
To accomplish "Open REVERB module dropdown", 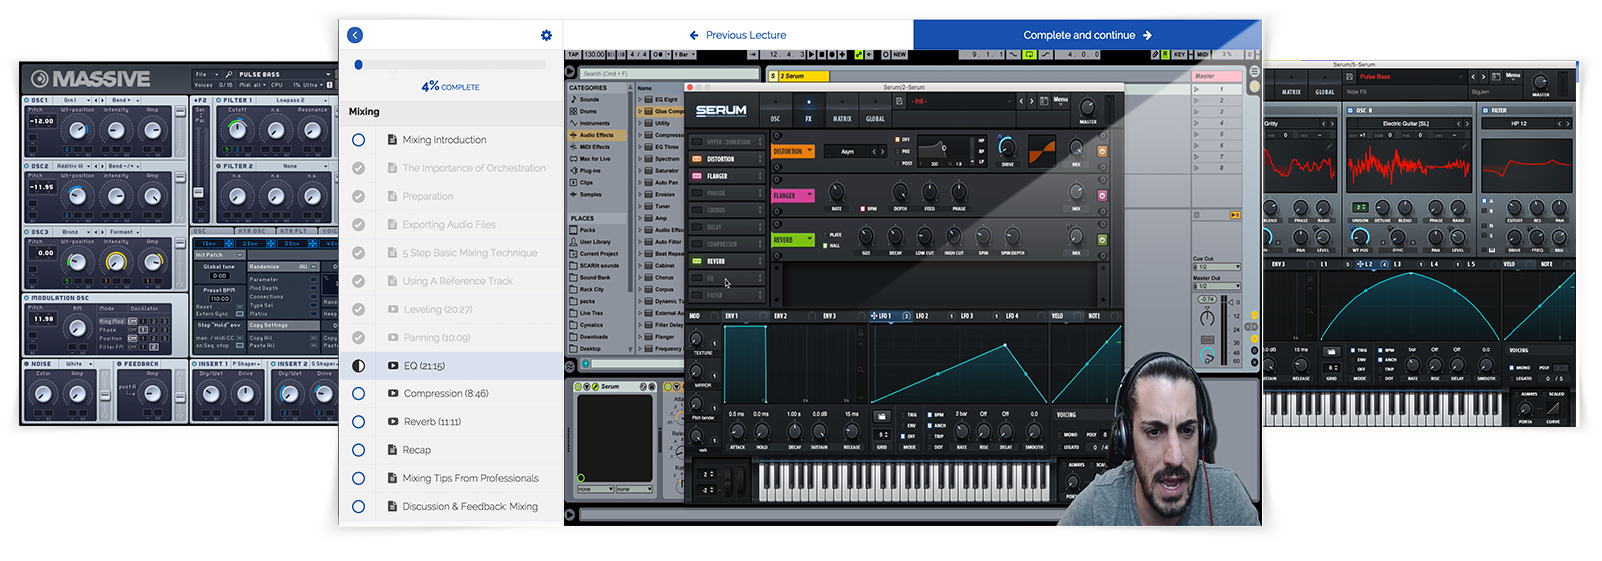I will click(x=794, y=240).
